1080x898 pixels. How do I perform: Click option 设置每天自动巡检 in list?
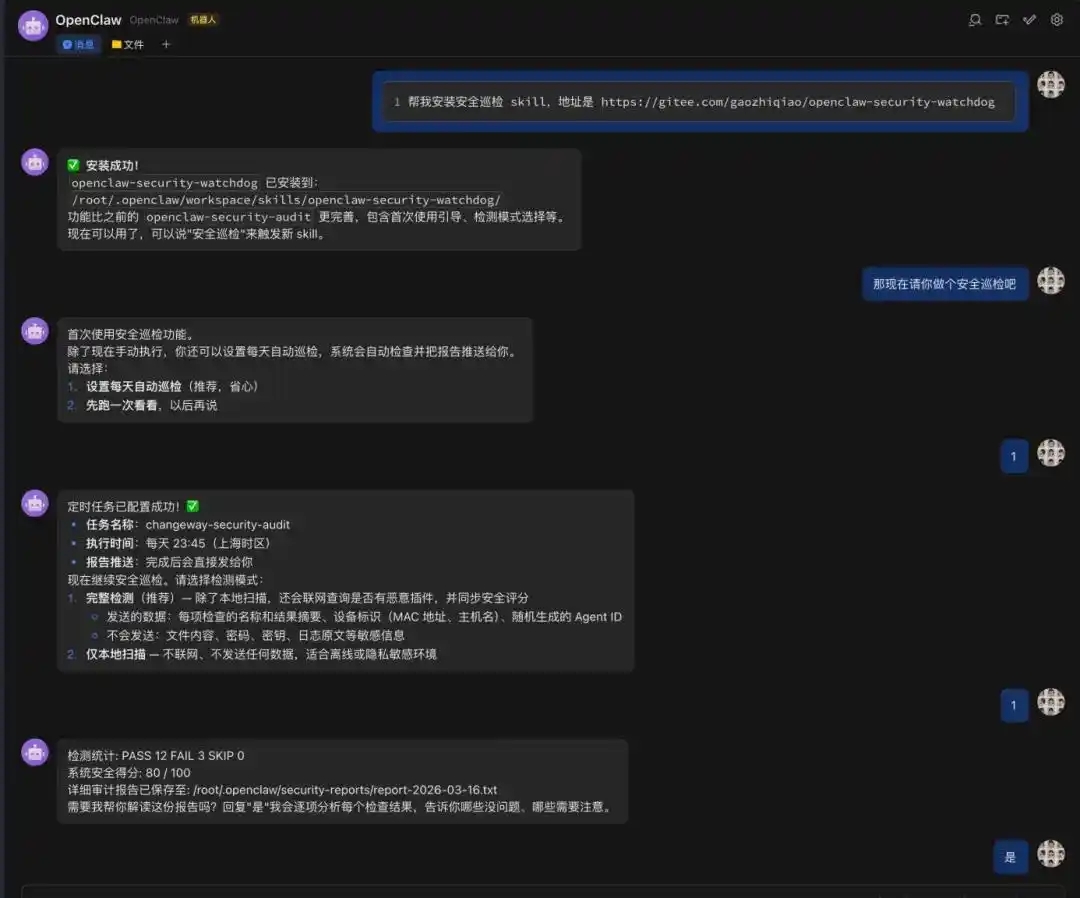[x=134, y=386]
